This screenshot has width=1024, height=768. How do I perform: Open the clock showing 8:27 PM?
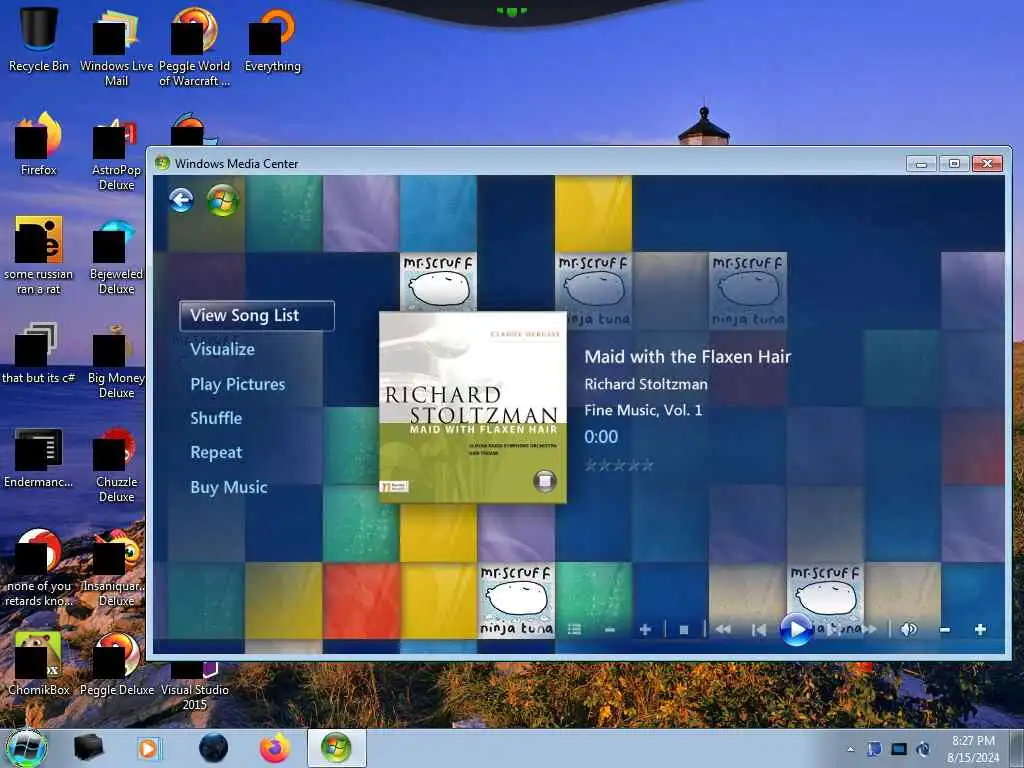pos(973,749)
